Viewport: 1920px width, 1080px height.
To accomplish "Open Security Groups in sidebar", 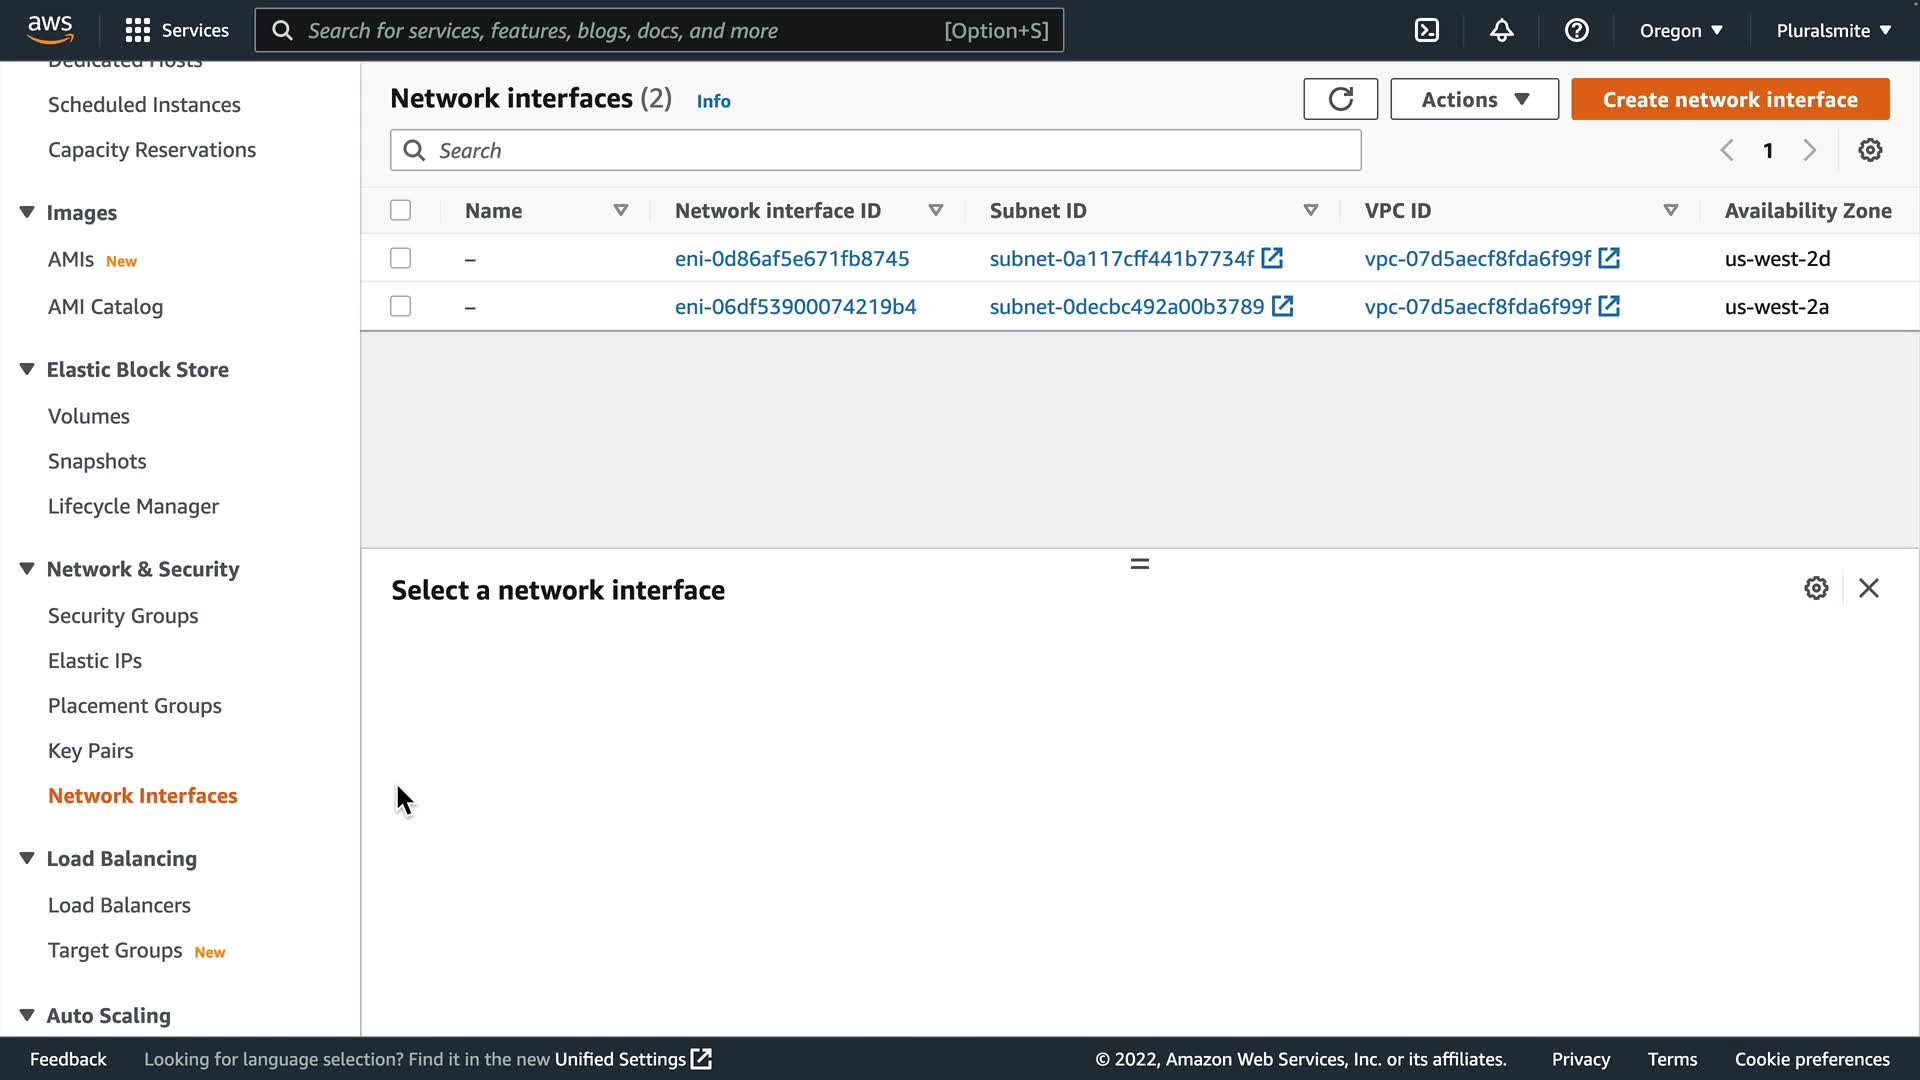I will click(123, 616).
